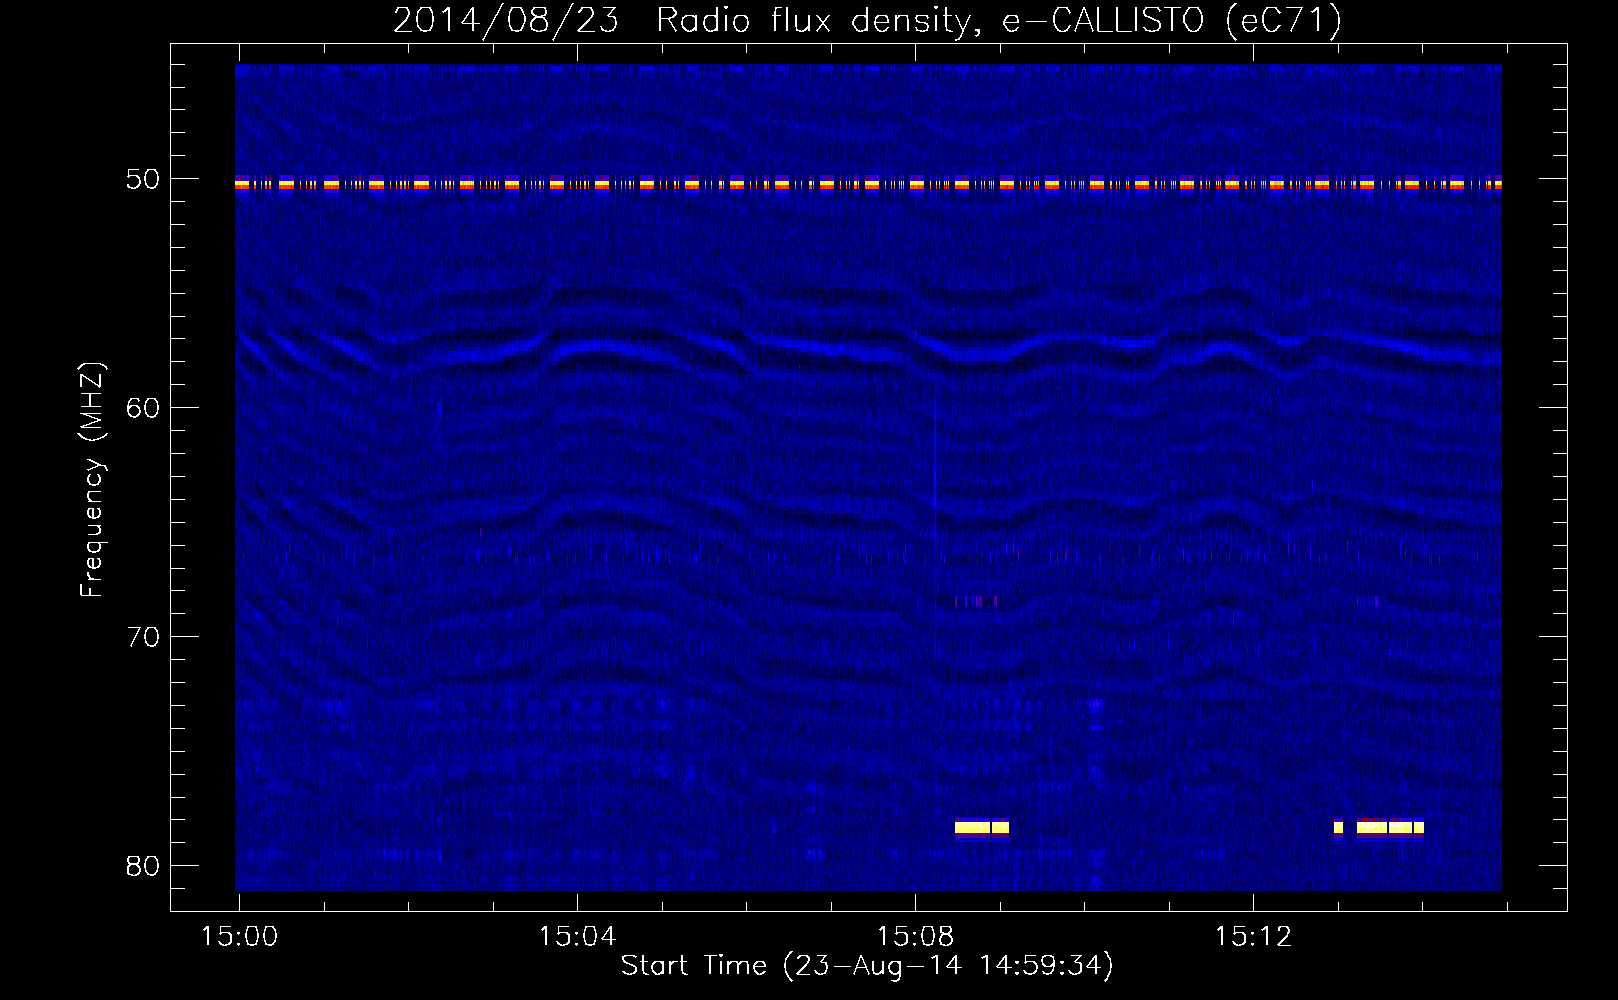This screenshot has width=1618, height=1000.
Task: Click the 50 frequency tick label
Action: 143,179
